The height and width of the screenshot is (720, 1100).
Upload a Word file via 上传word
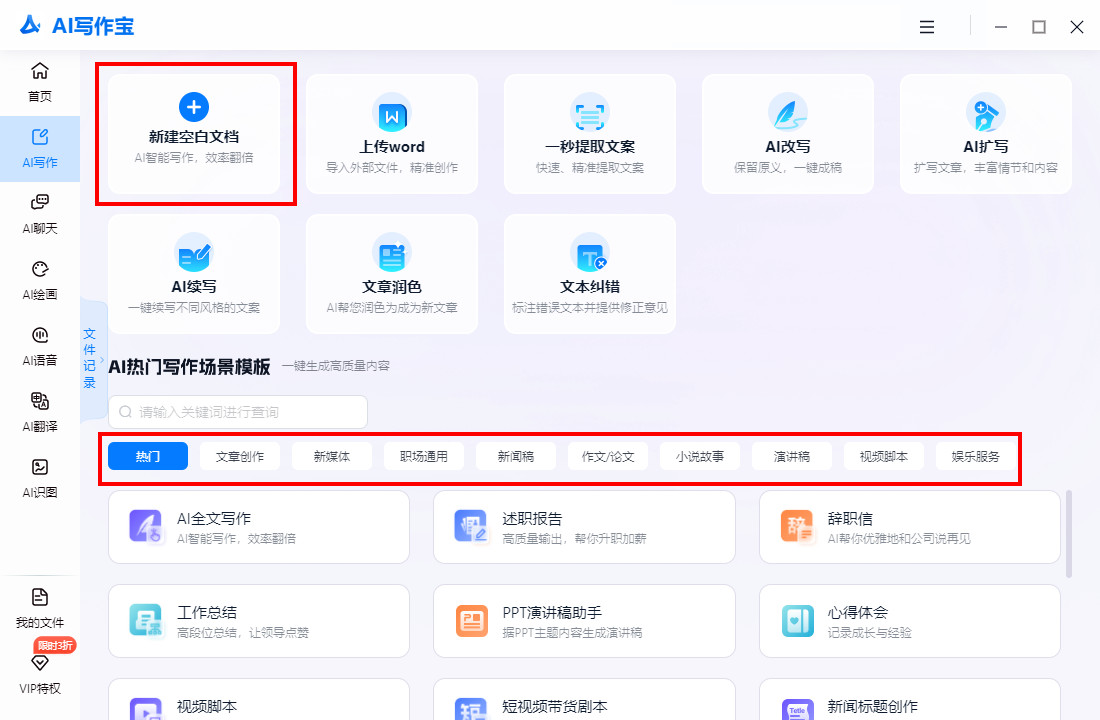[391, 134]
